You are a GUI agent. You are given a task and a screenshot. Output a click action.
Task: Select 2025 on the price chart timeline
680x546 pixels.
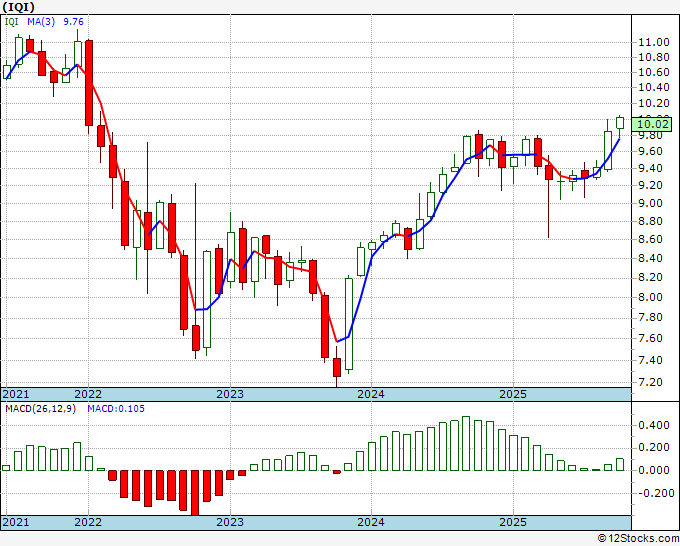[513, 394]
